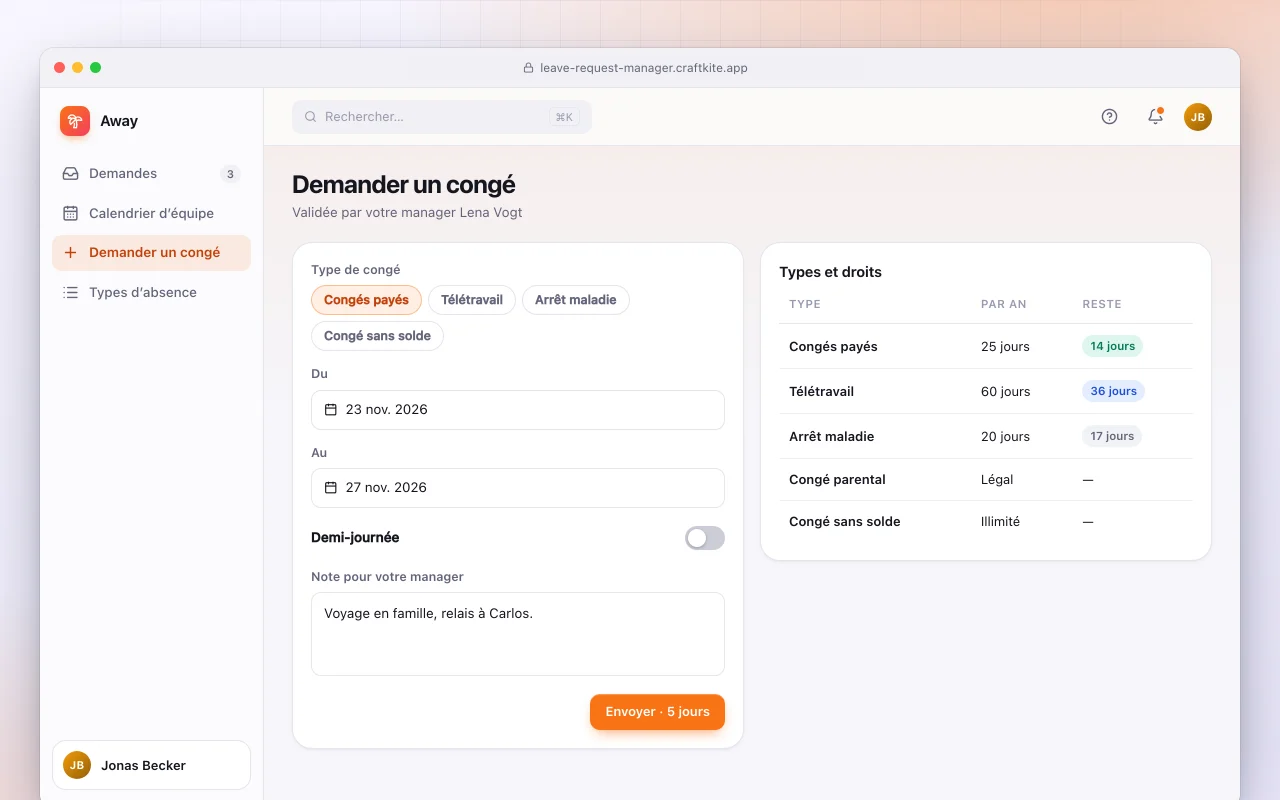Focus the Rechercher search field
Screen dimensions: 1280x800
(x=442, y=117)
